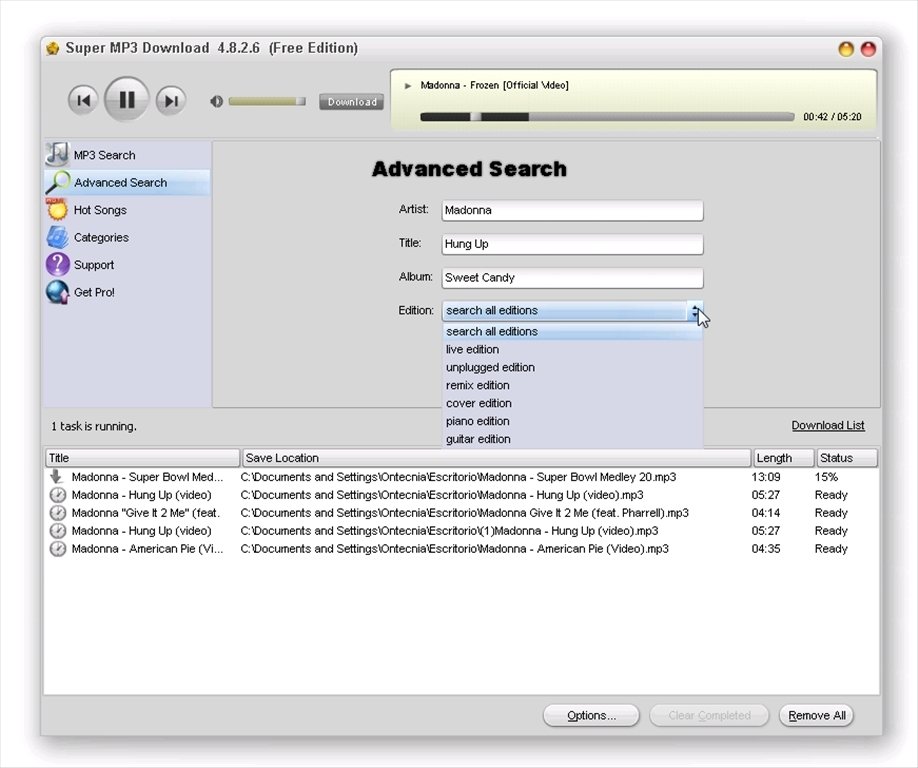Seek in the Frozen playback progress bar
918x768 pixels.
(x=607, y=117)
